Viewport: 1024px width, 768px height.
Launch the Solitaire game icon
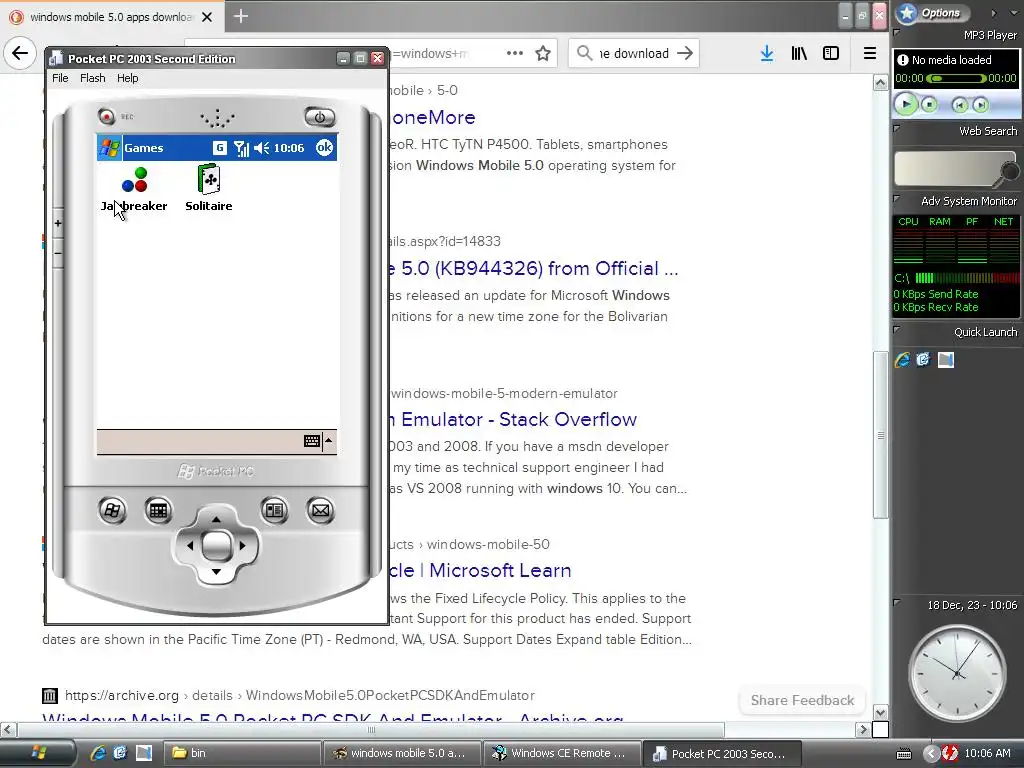[x=209, y=179]
